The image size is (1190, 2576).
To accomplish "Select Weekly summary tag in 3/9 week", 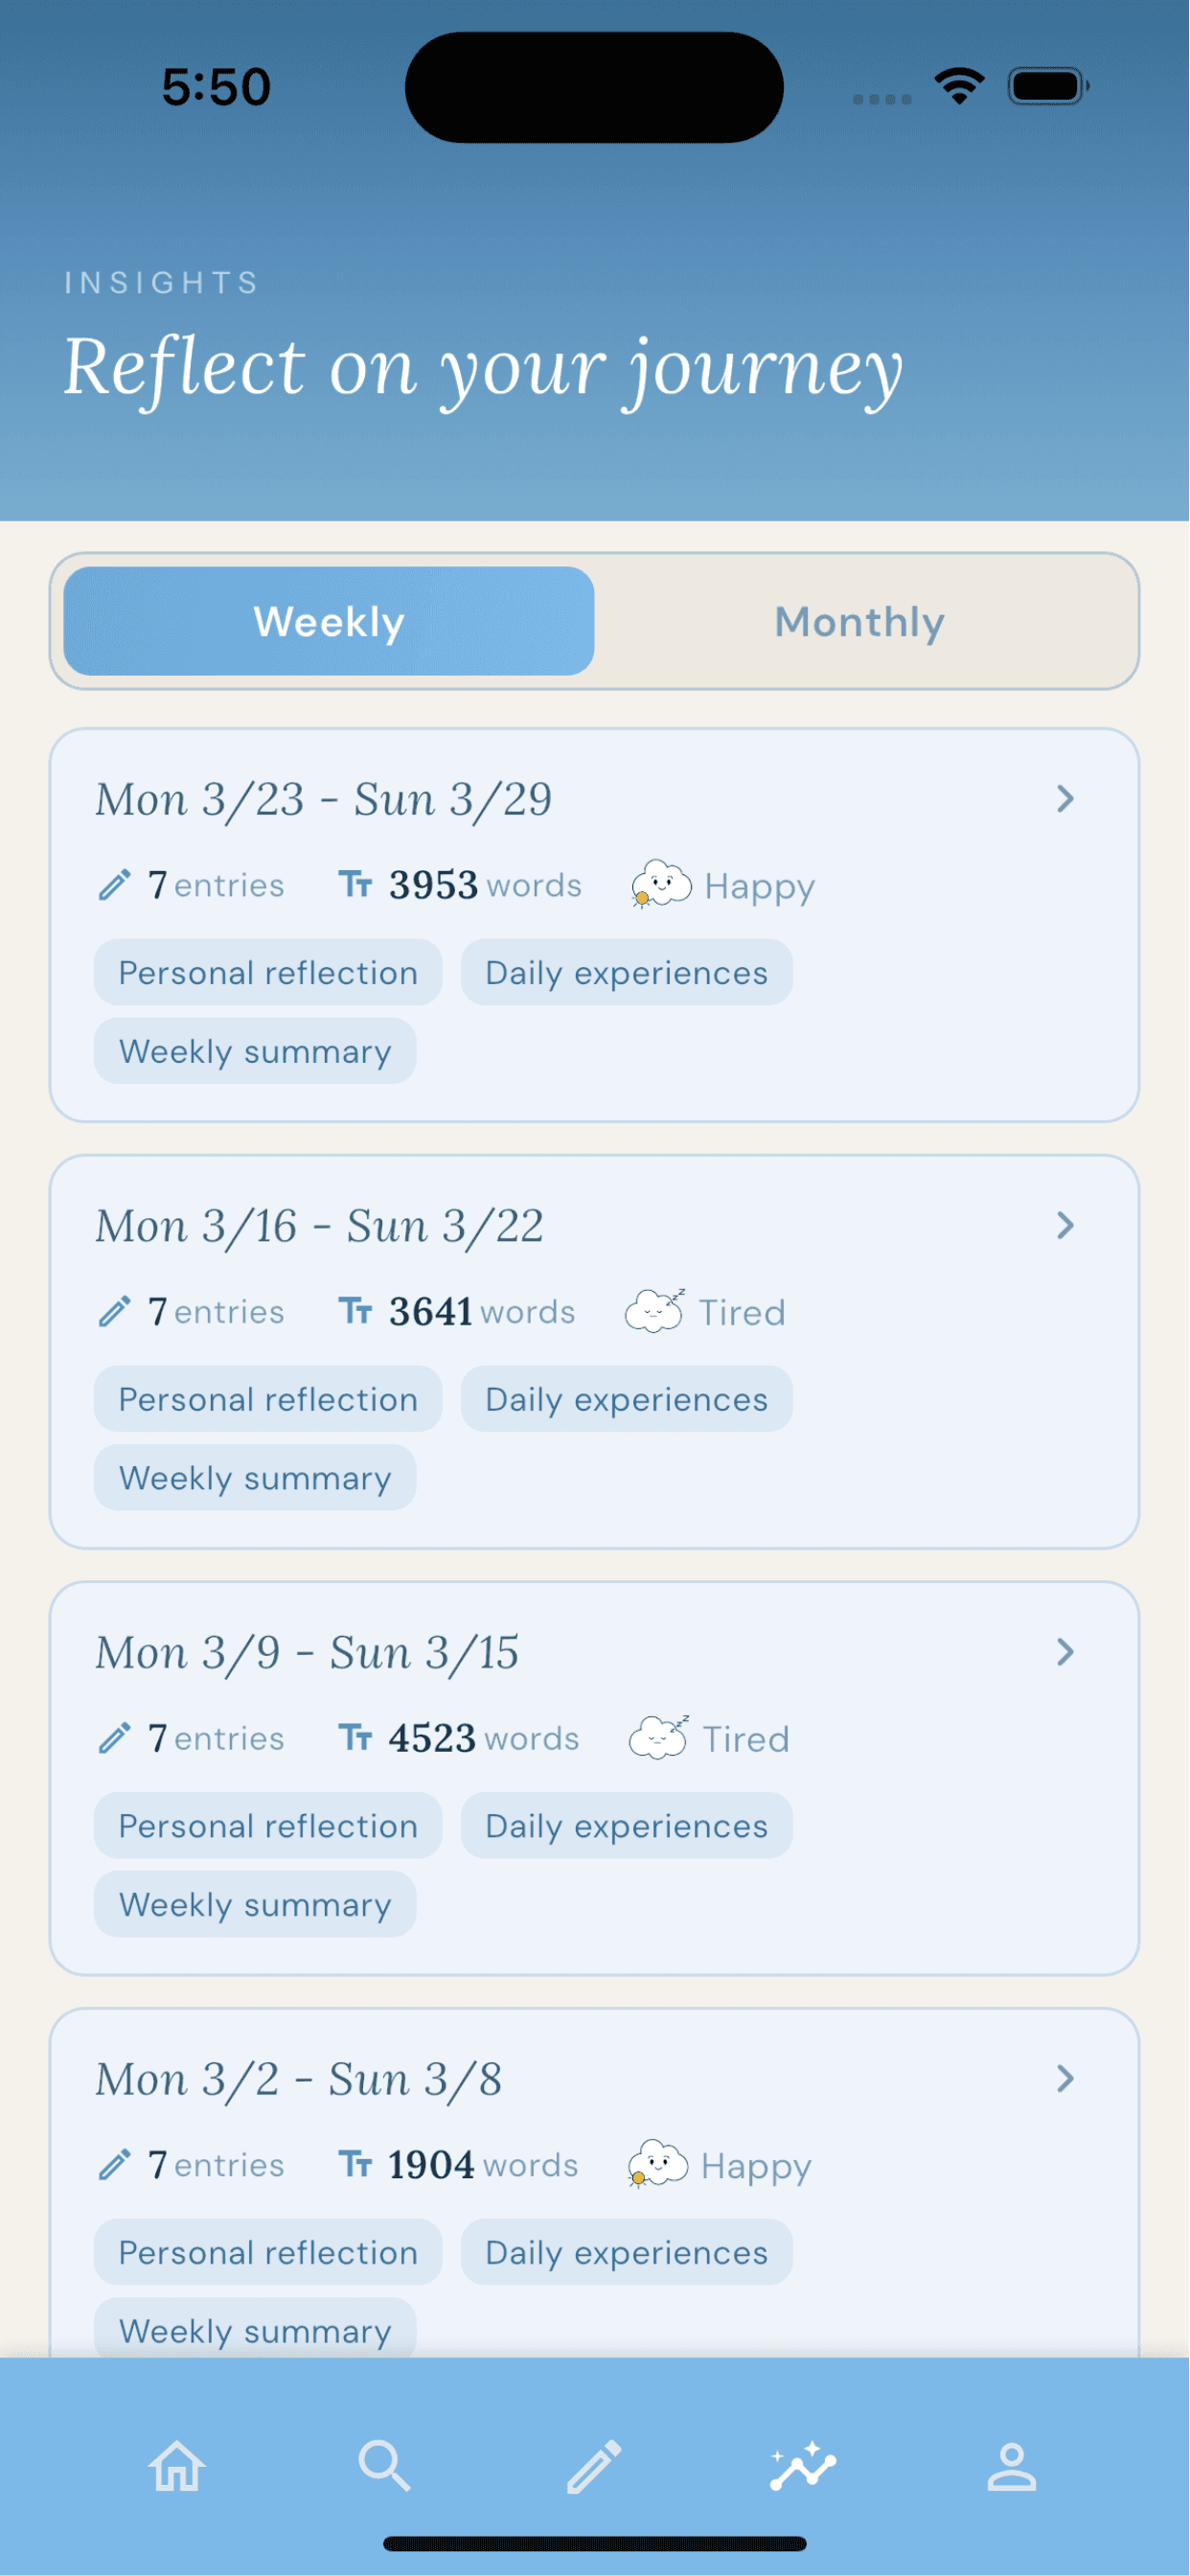I will (x=255, y=1904).
